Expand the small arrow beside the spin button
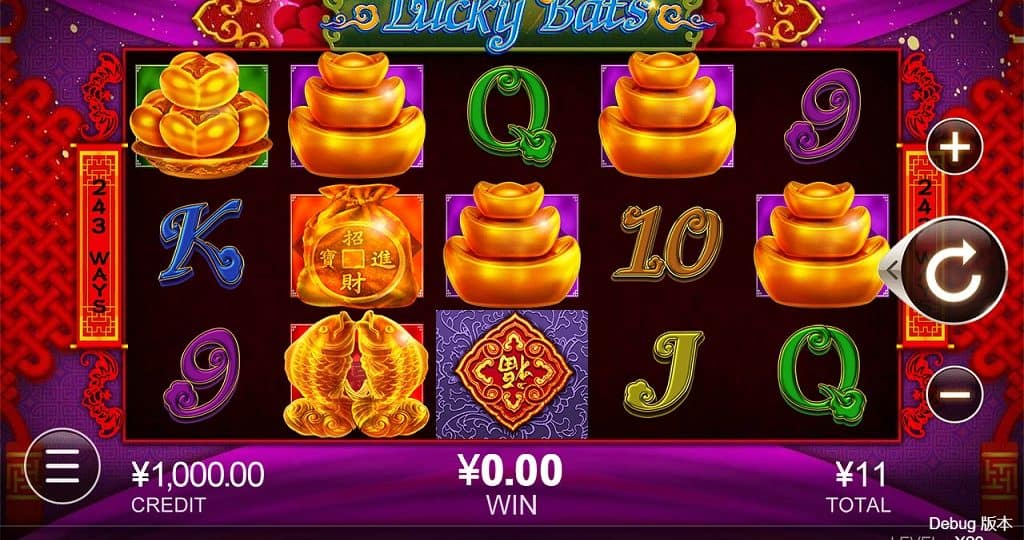 click(889, 269)
